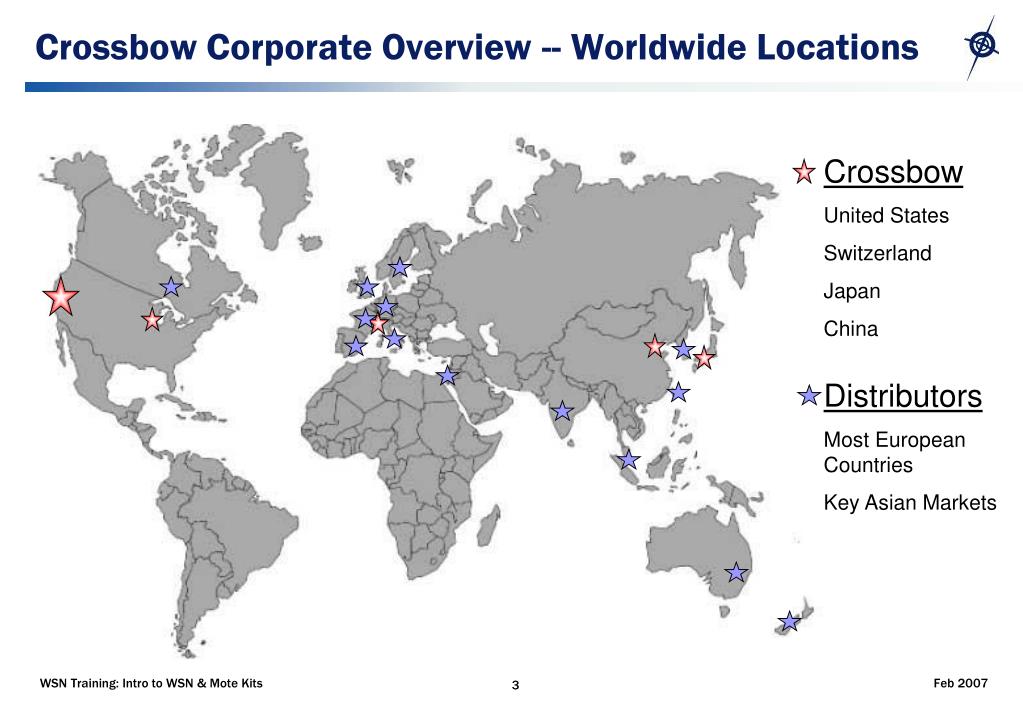The image size is (1023, 708).
Task: Click the red star on Japan
Action: [x=704, y=358]
